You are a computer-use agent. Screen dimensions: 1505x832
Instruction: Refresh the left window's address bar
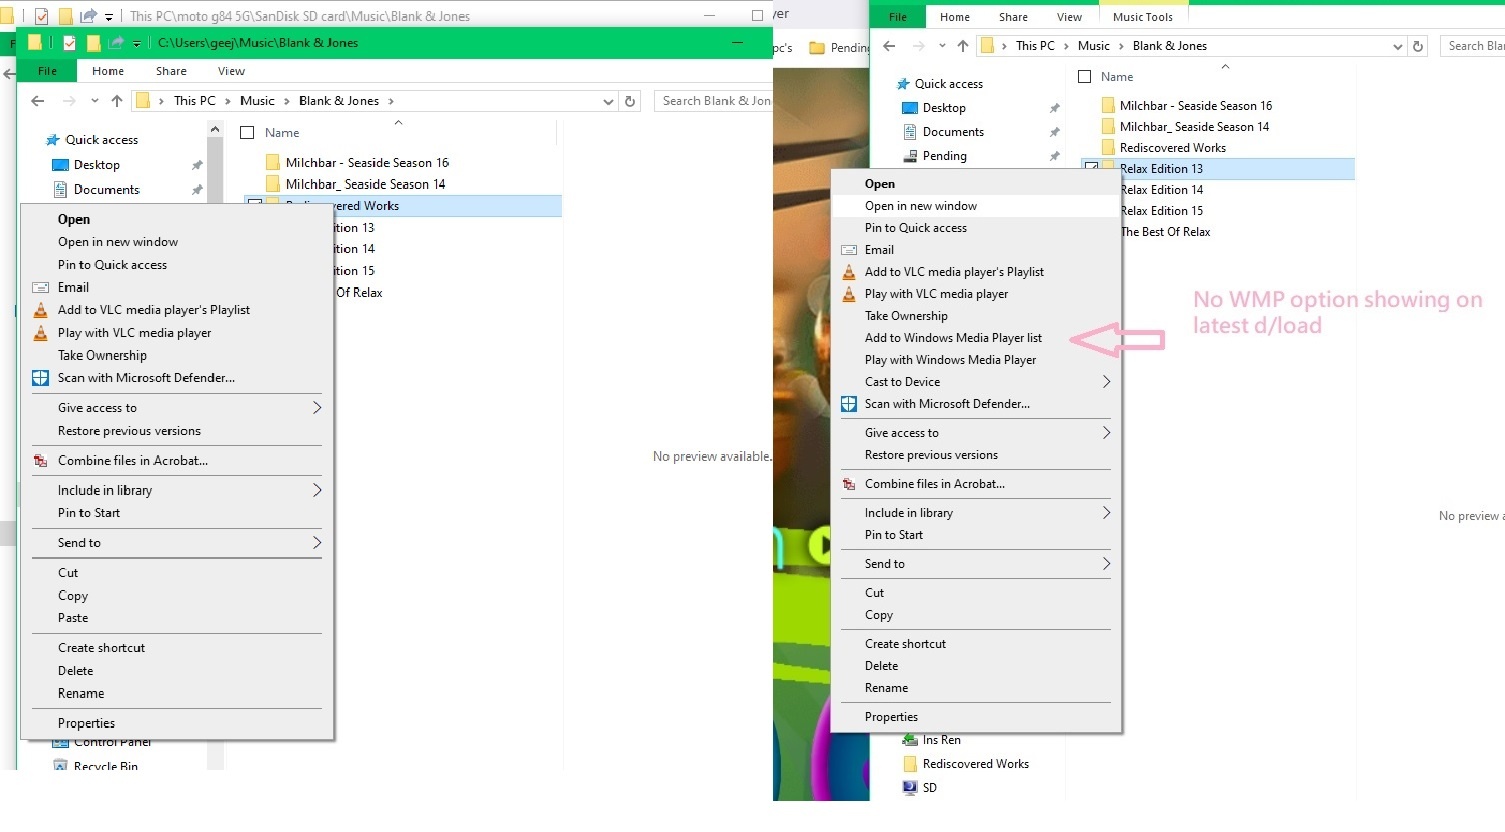pos(630,101)
